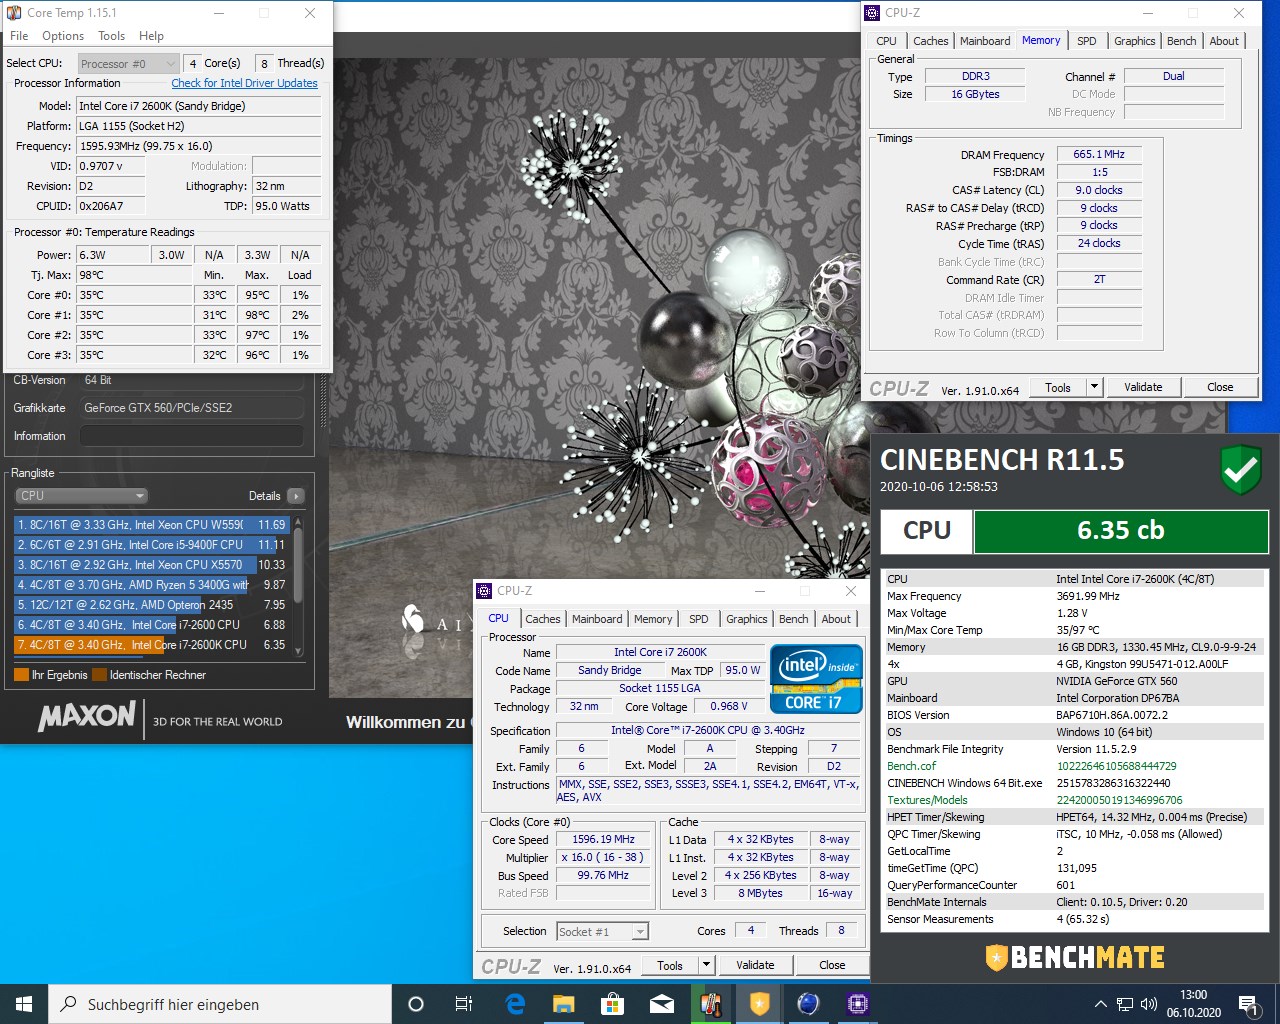Click the CPU-Z CPU window title icon
The width and height of the screenshot is (1280, 1024).
click(485, 591)
